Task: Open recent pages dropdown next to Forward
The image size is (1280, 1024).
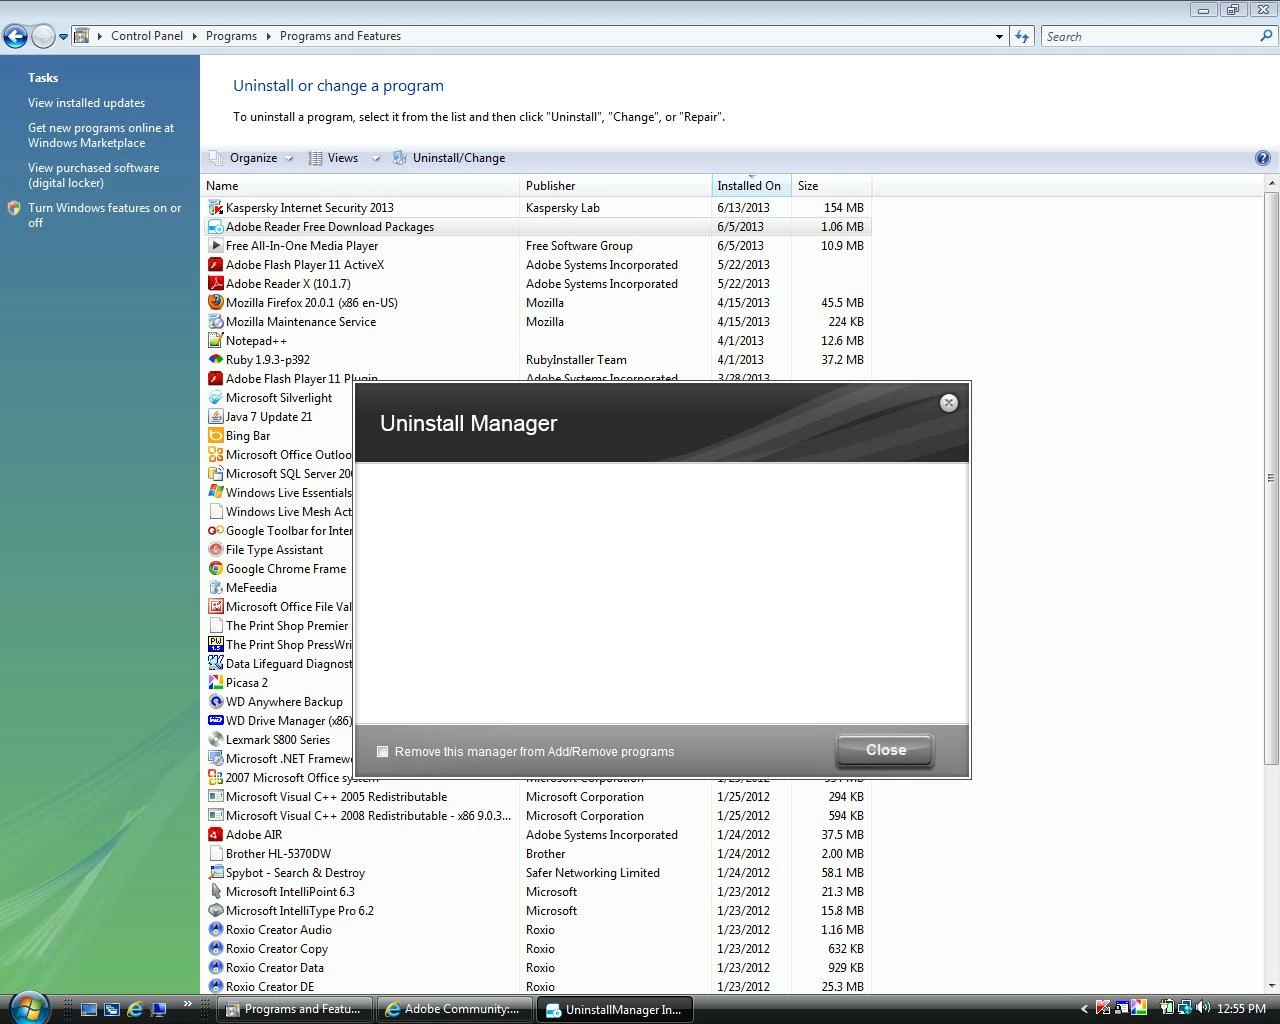Action: coord(63,37)
